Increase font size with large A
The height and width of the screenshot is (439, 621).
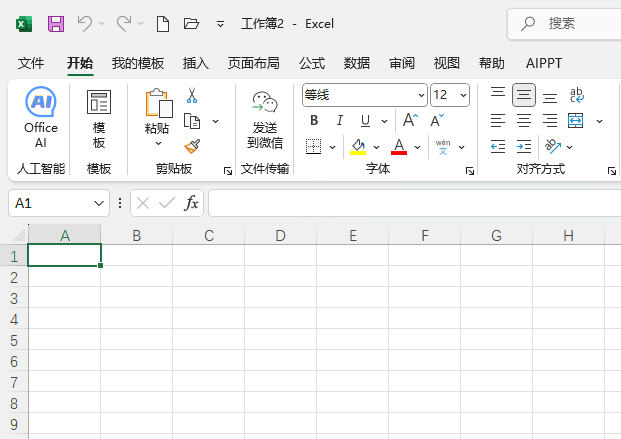(410, 120)
